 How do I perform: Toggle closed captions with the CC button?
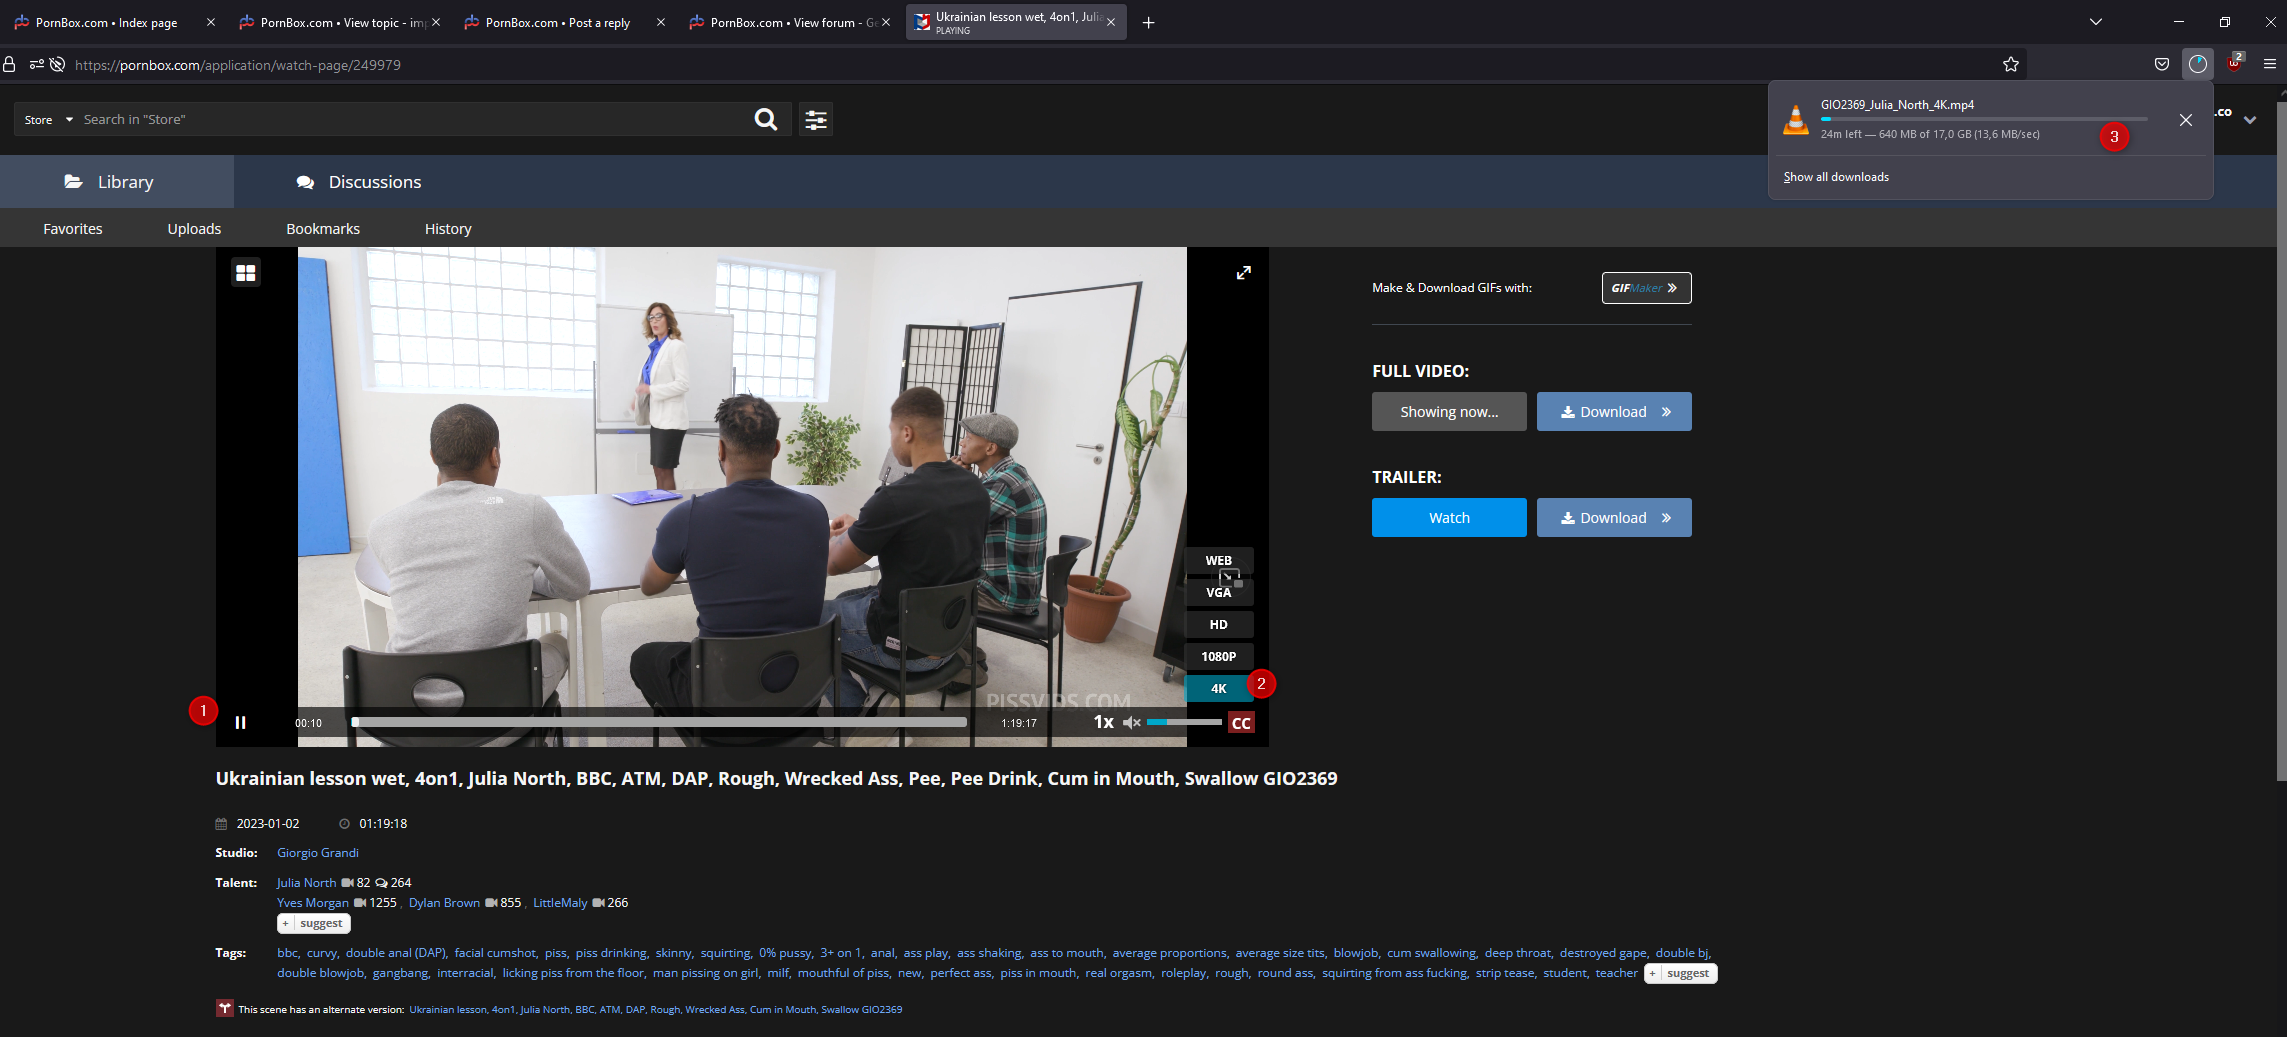(x=1241, y=723)
